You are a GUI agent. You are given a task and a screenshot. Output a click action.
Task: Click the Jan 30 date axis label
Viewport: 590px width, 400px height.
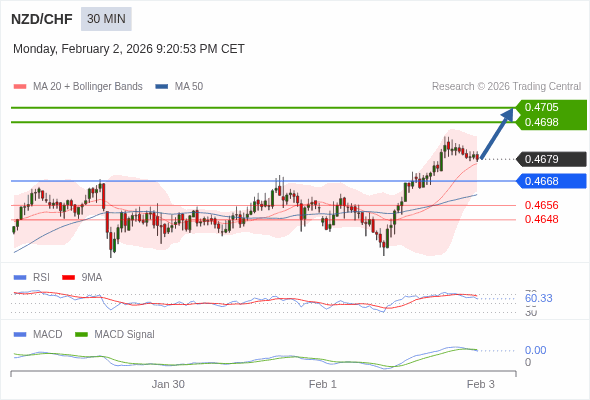[168, 384]
